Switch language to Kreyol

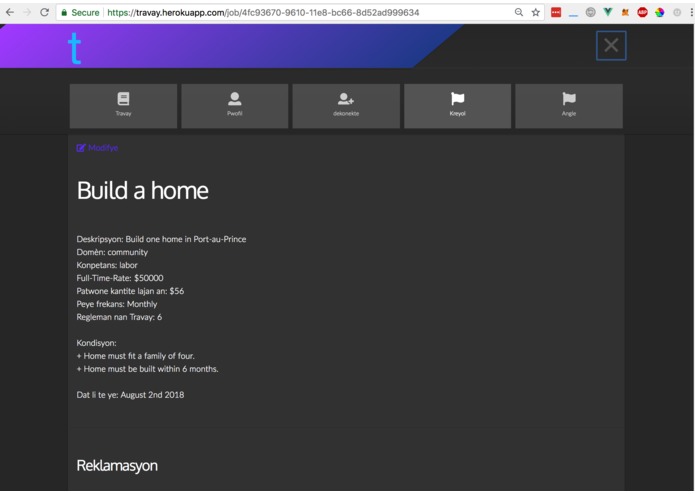click(457, 106)
